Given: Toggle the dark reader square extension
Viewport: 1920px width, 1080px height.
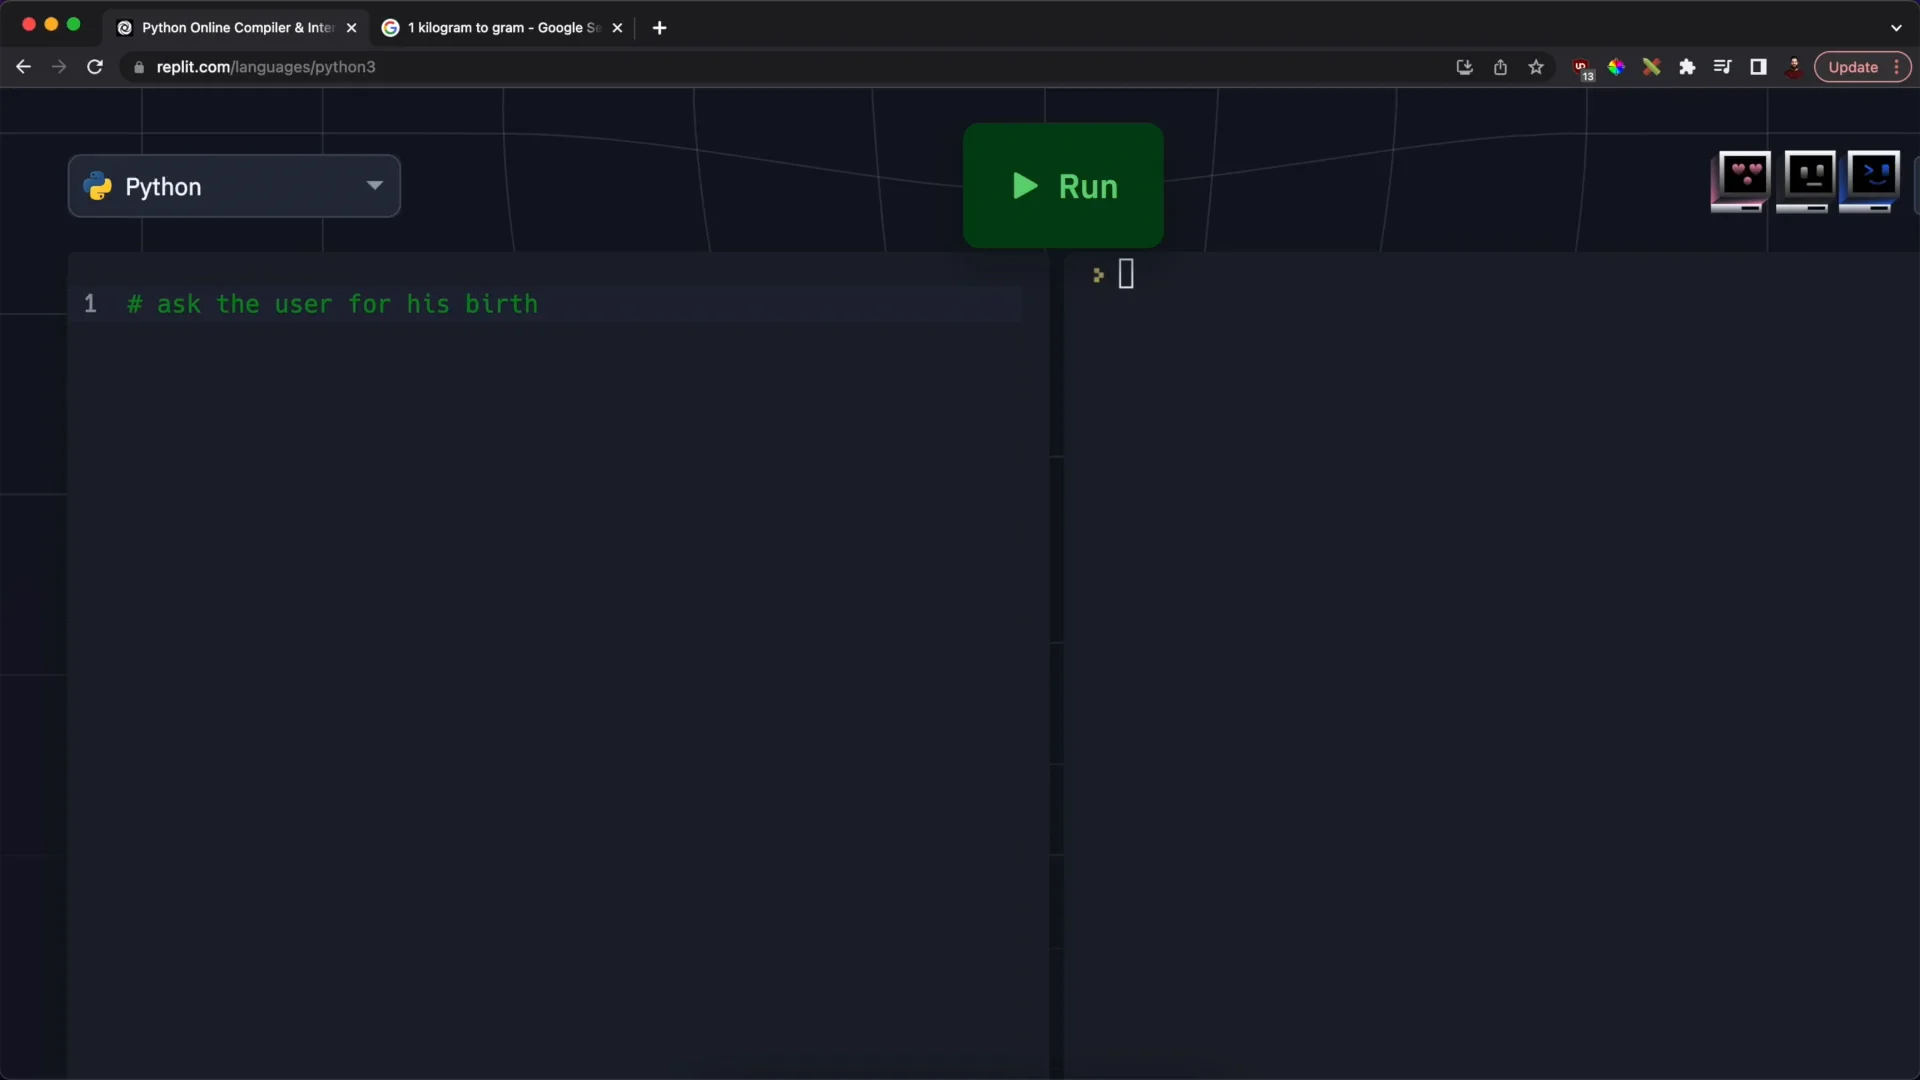Looking at the screenshot, I should click(1758, 66).
